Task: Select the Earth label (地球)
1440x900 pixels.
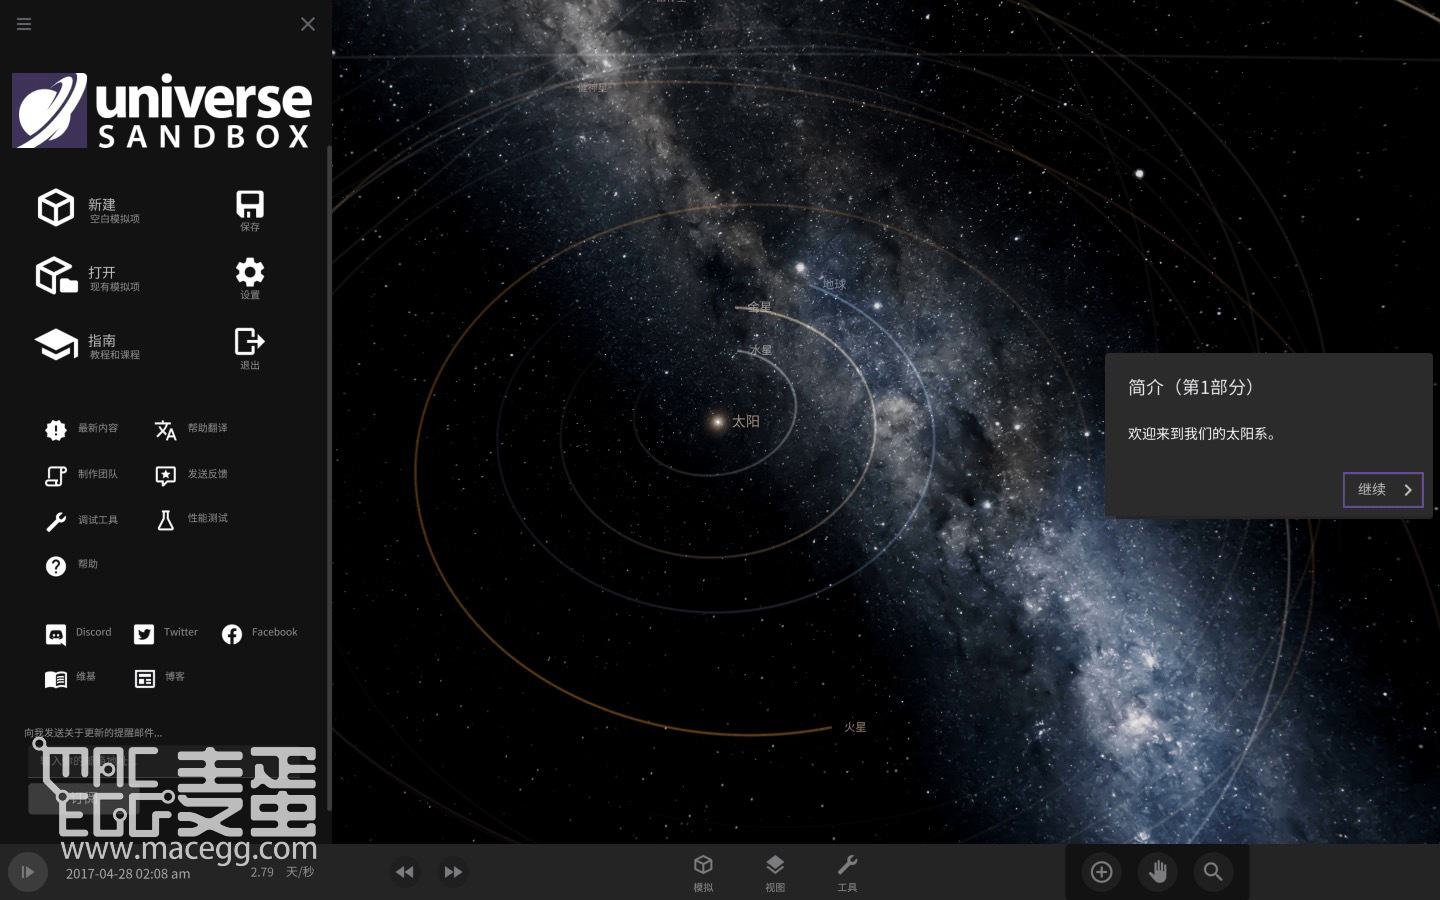Action: pos(834,284)
